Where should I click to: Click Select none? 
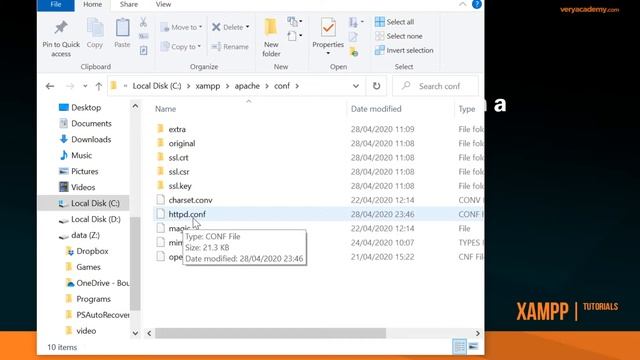click(x=398, y=36)
